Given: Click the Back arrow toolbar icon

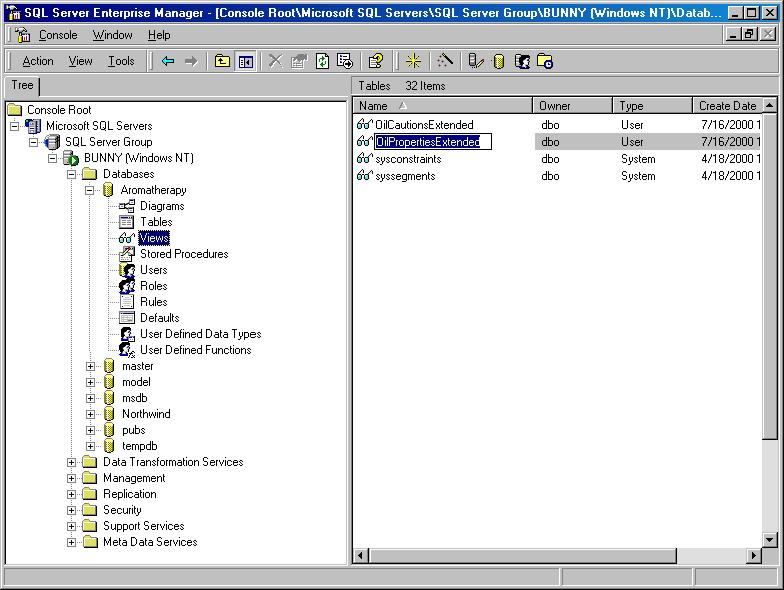Looking at the screenshot, I should [x=168, y=62].
